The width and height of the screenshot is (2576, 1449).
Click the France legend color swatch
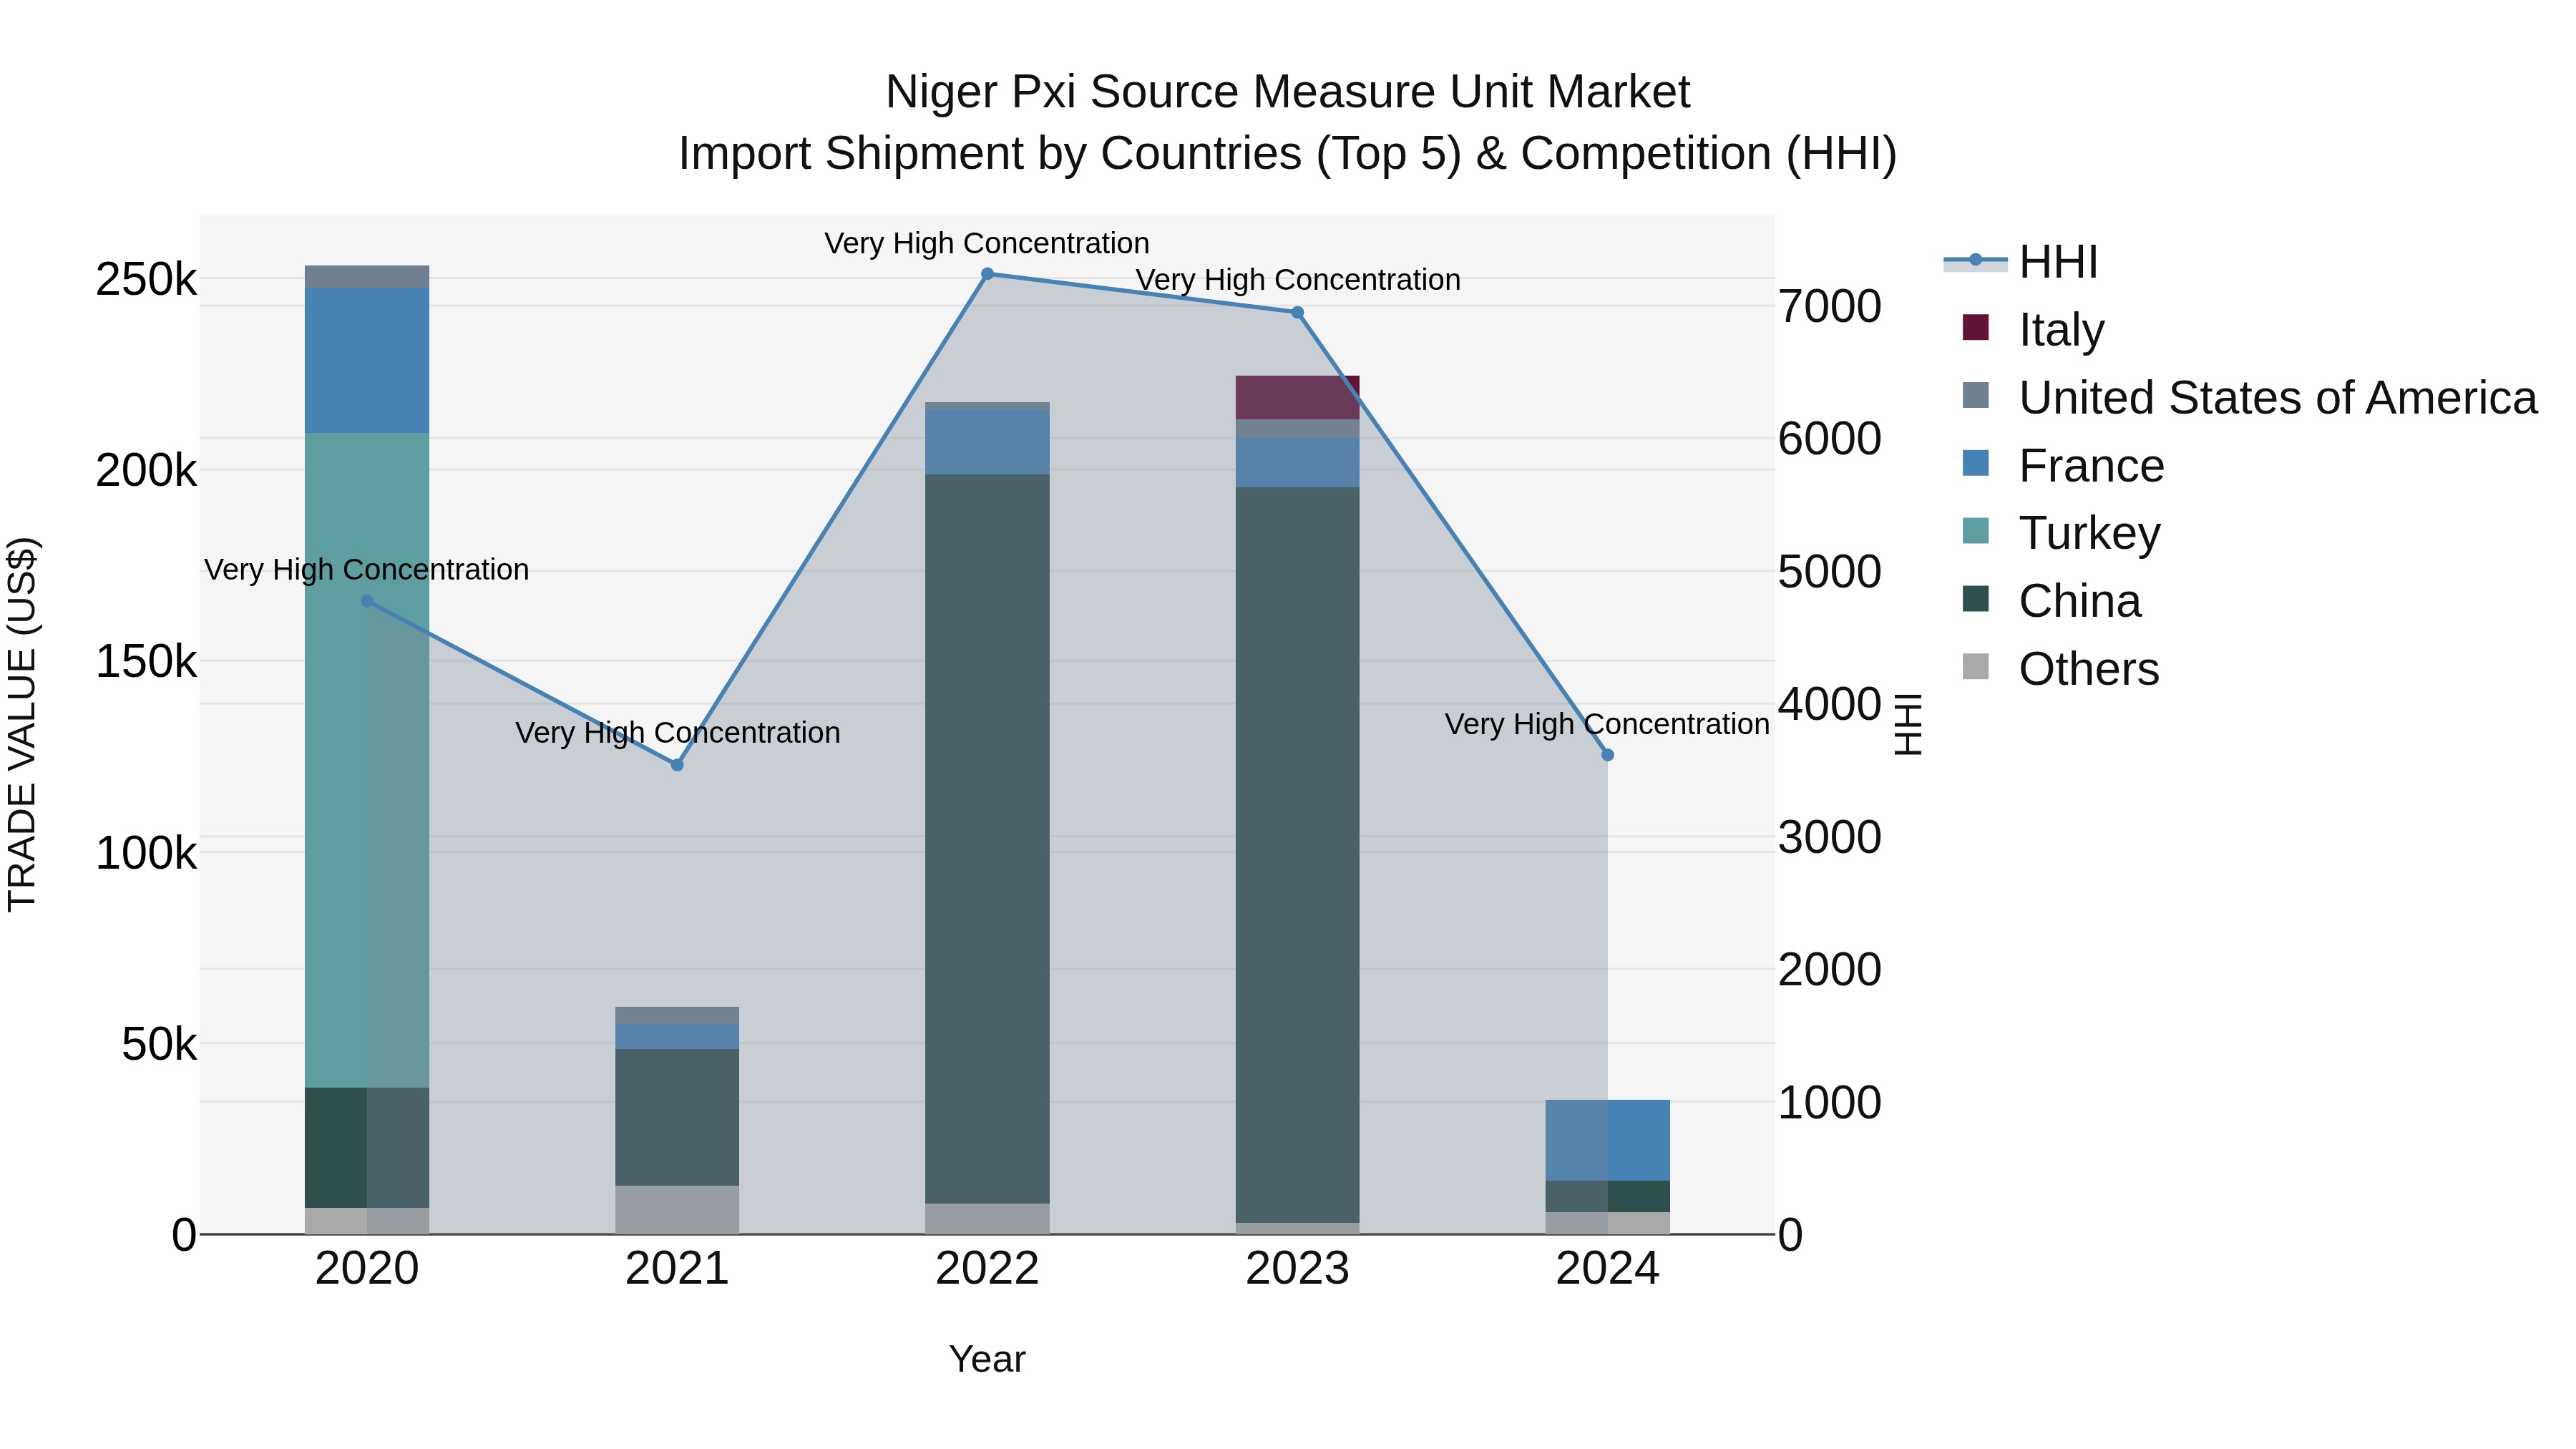[x=1975, y=463]
